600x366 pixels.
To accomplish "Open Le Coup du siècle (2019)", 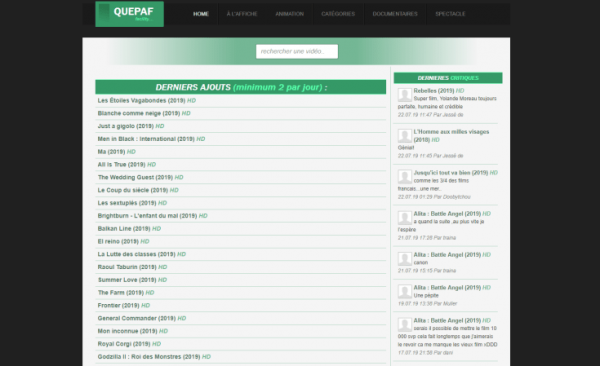I will pos(138,190).
